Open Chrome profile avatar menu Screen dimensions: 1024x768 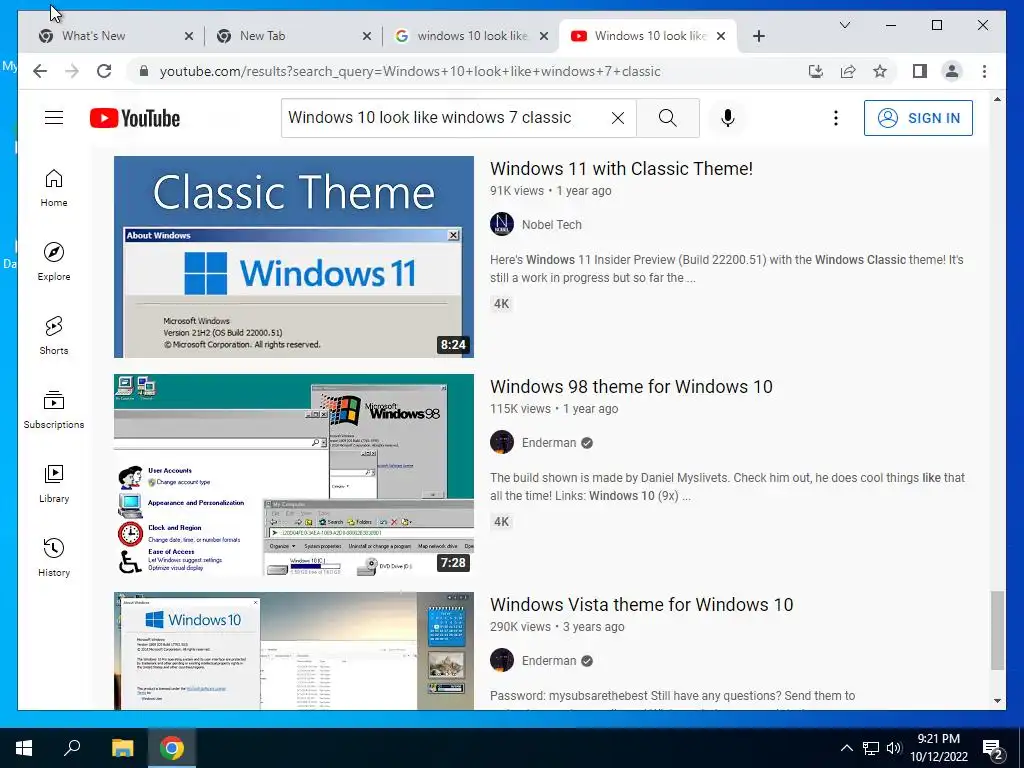[952, 71]
